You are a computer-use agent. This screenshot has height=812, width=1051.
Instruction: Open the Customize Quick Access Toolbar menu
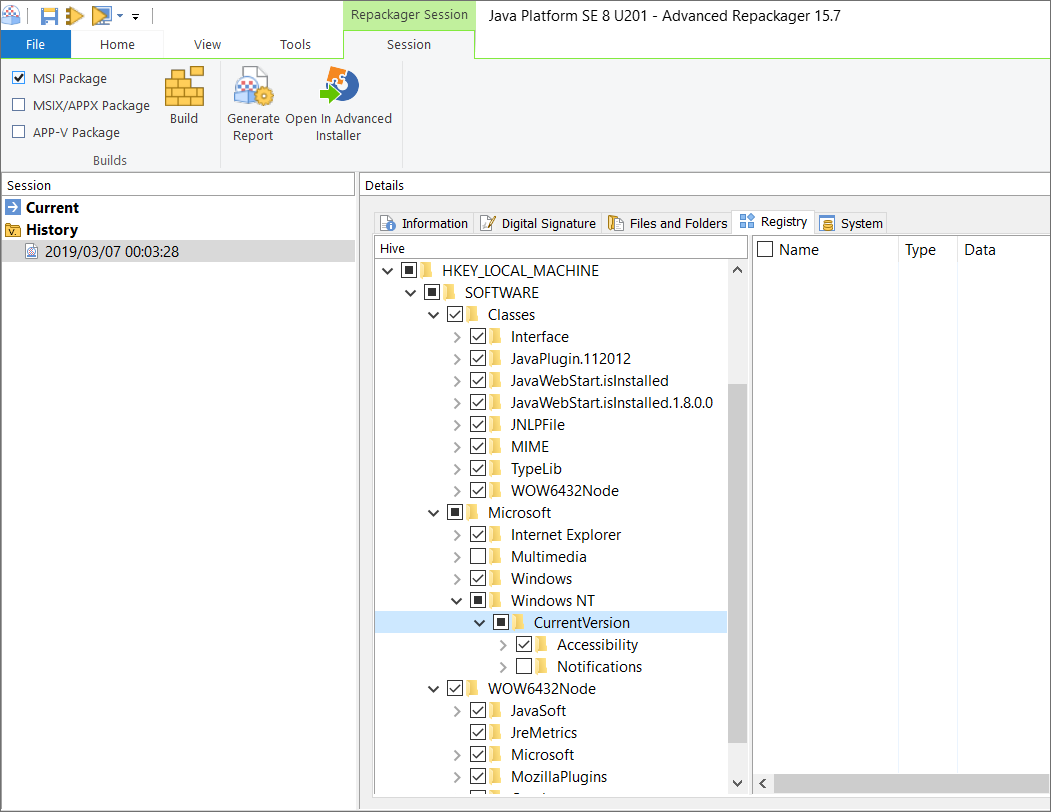(x=135, y=16)
